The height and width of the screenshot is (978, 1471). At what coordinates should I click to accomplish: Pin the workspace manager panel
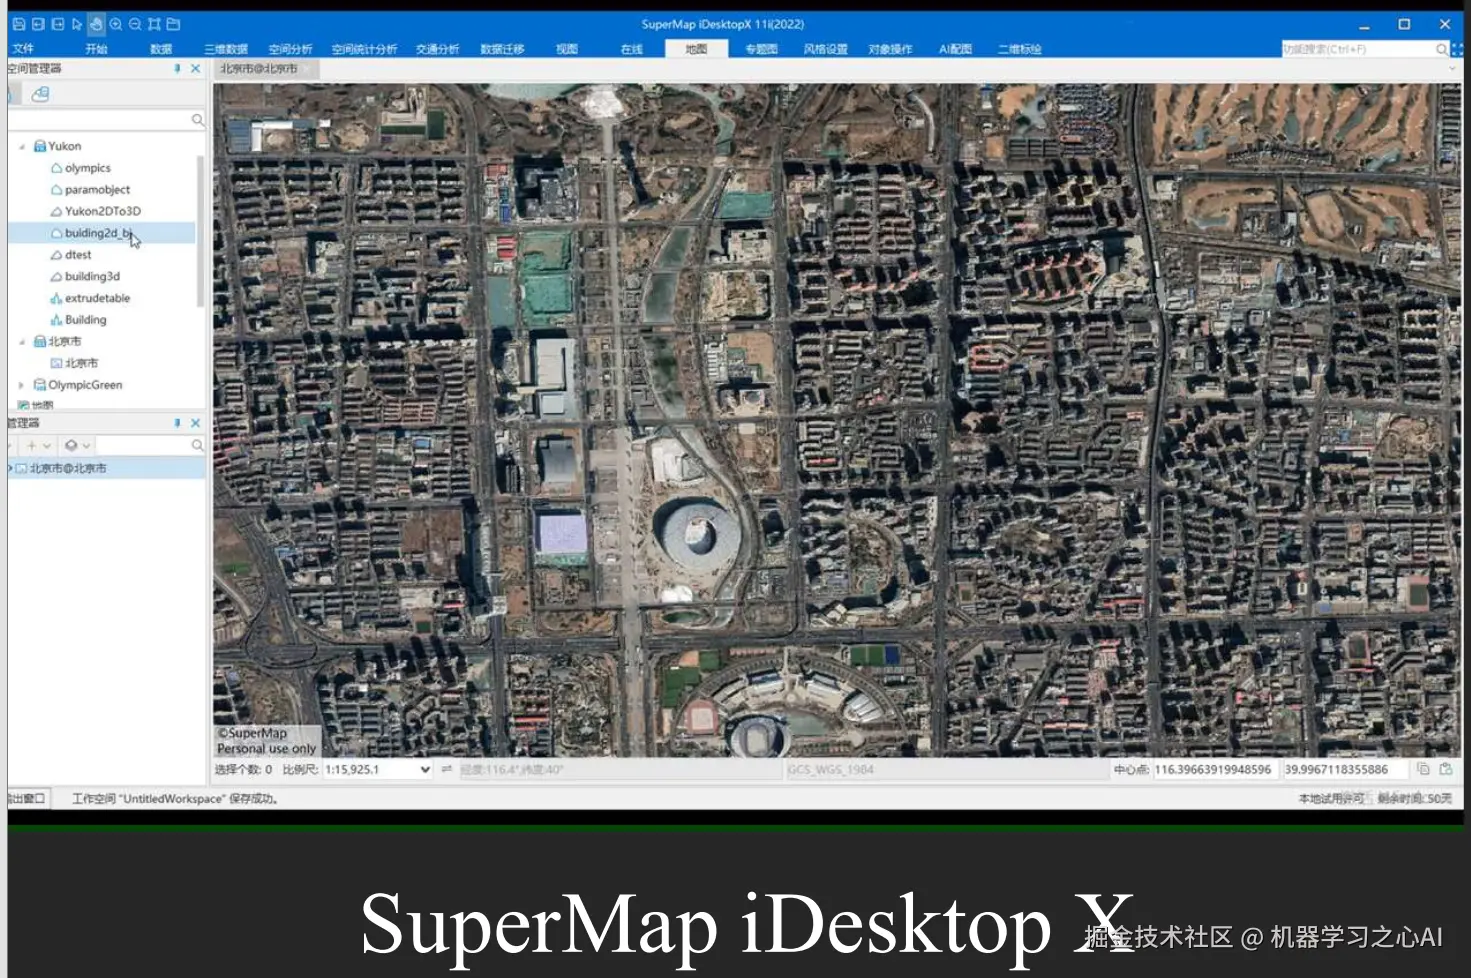point(177,68)
